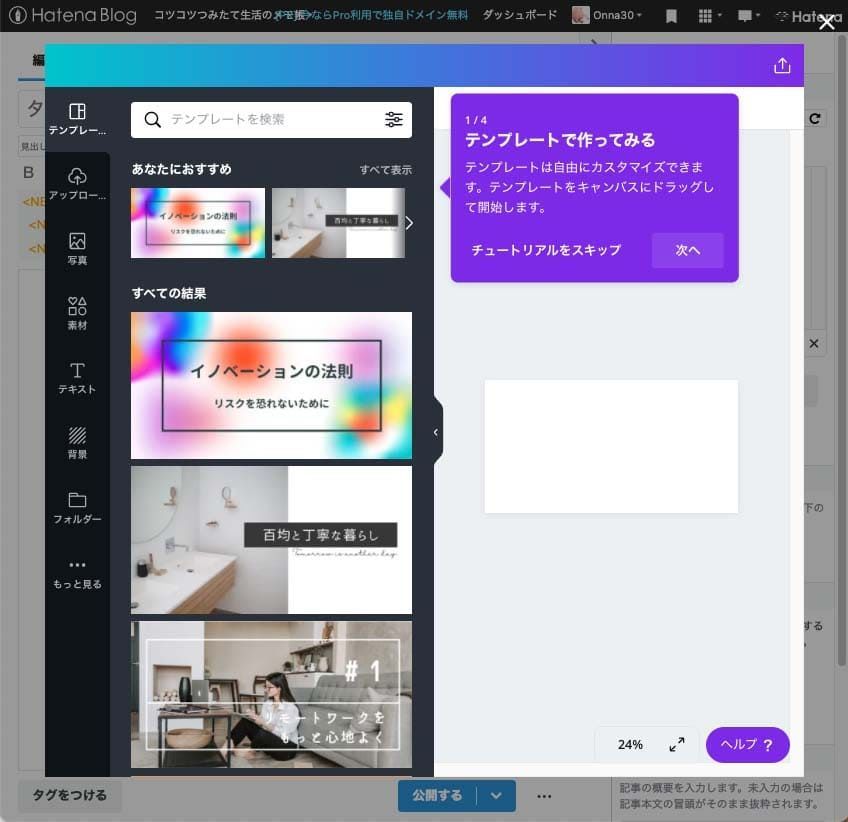
Task: Click the Hatena Blog logo
Action: (73, 15)
